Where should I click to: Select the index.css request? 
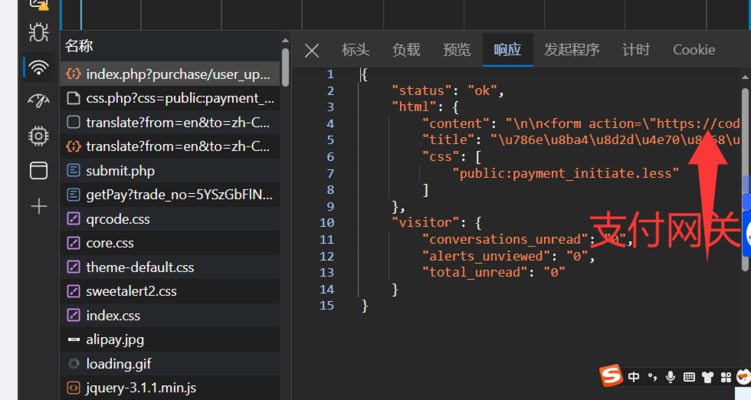[170, 315]
